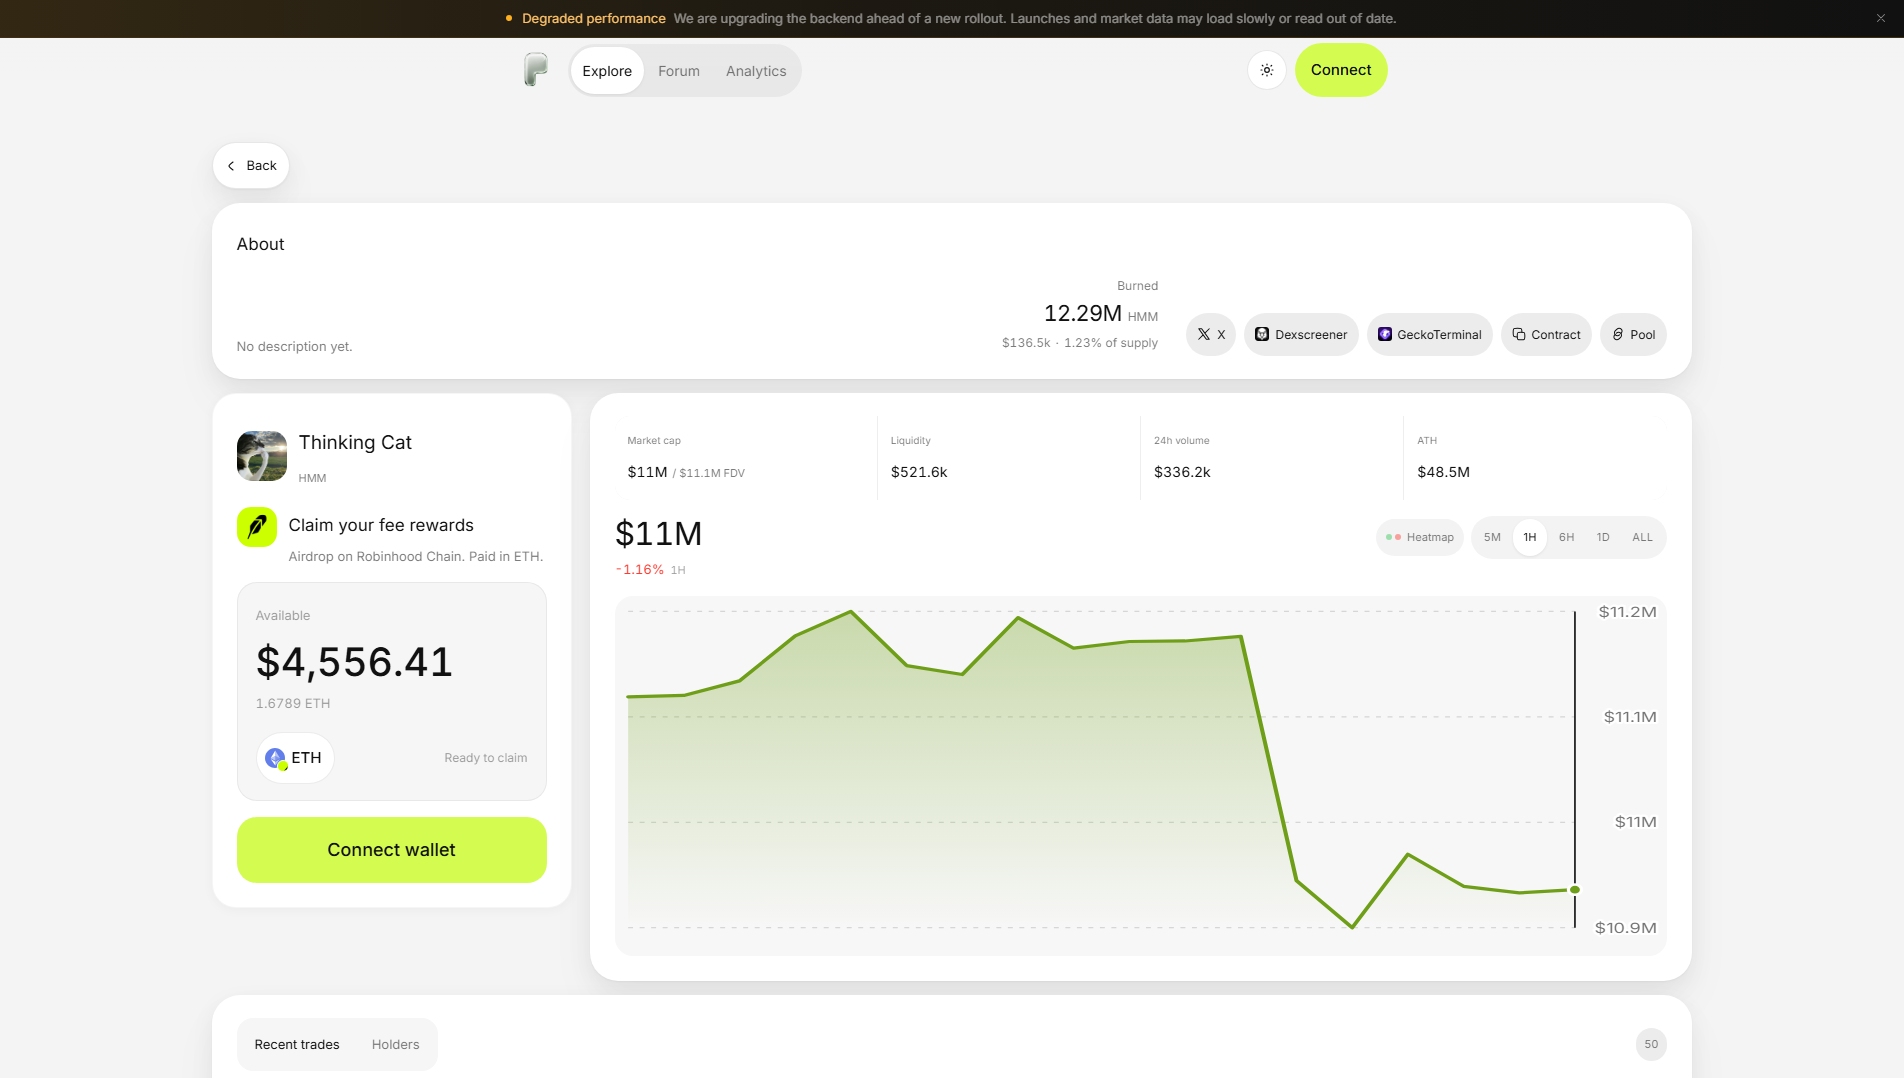
Task: Click the 1.6789 ETH amount
Action: [x=293, y=703]
